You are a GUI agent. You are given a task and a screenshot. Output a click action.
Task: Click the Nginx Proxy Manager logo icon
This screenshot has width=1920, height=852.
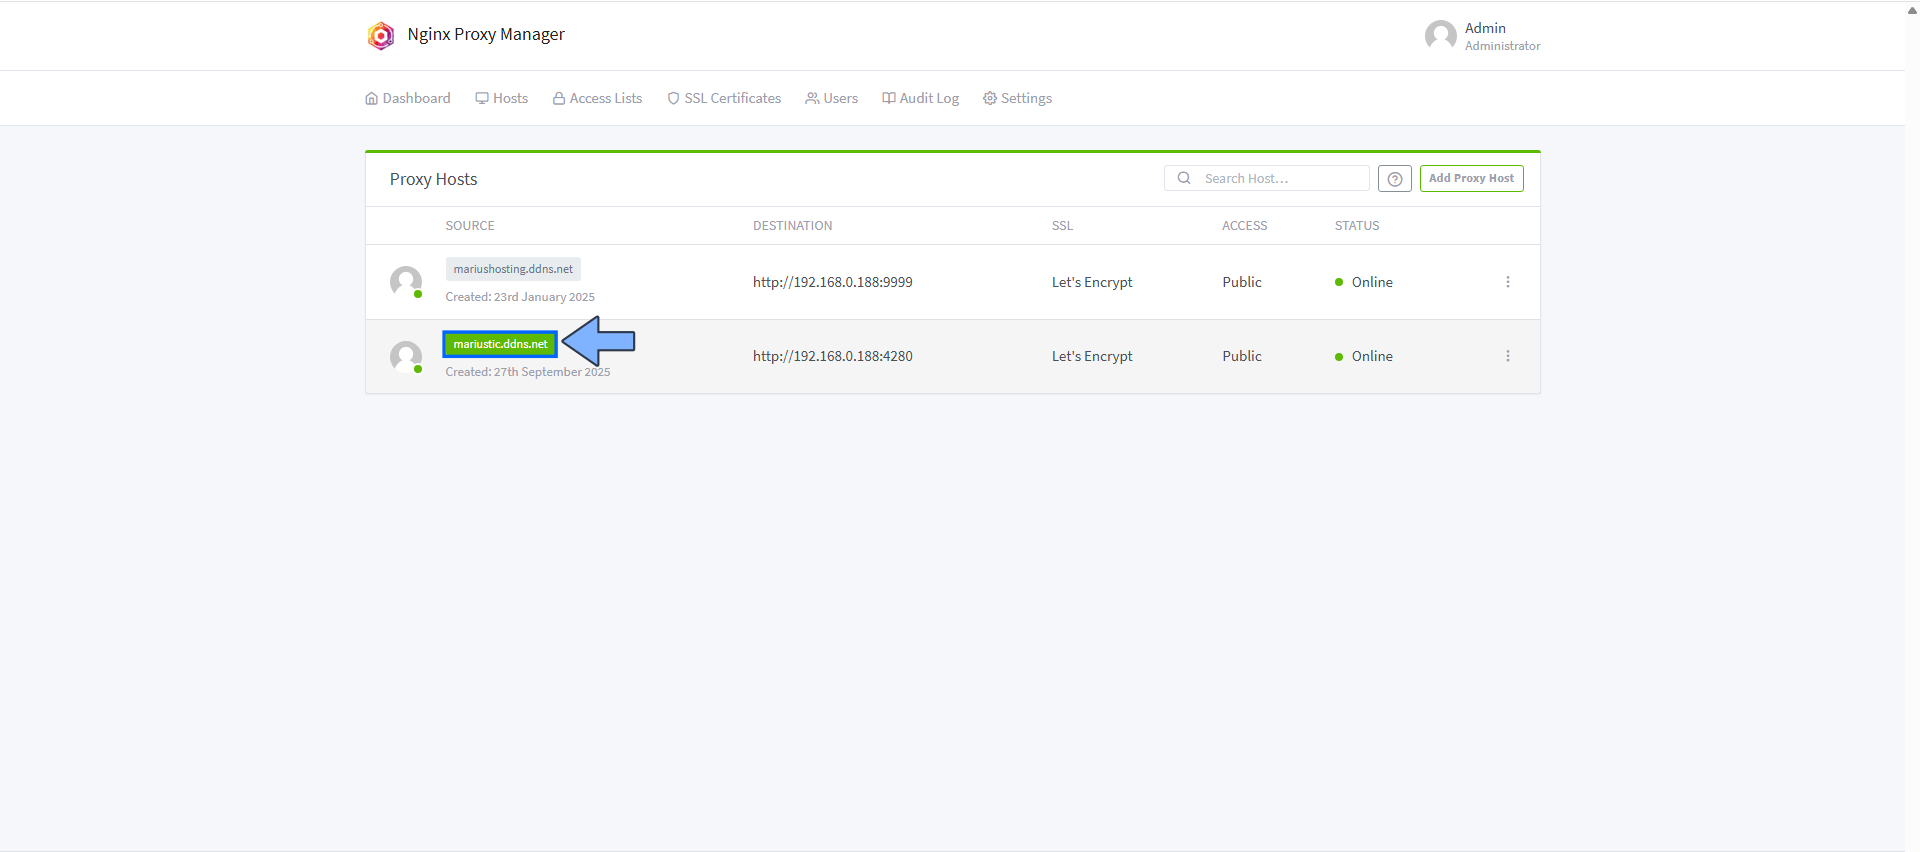point(381,36)
